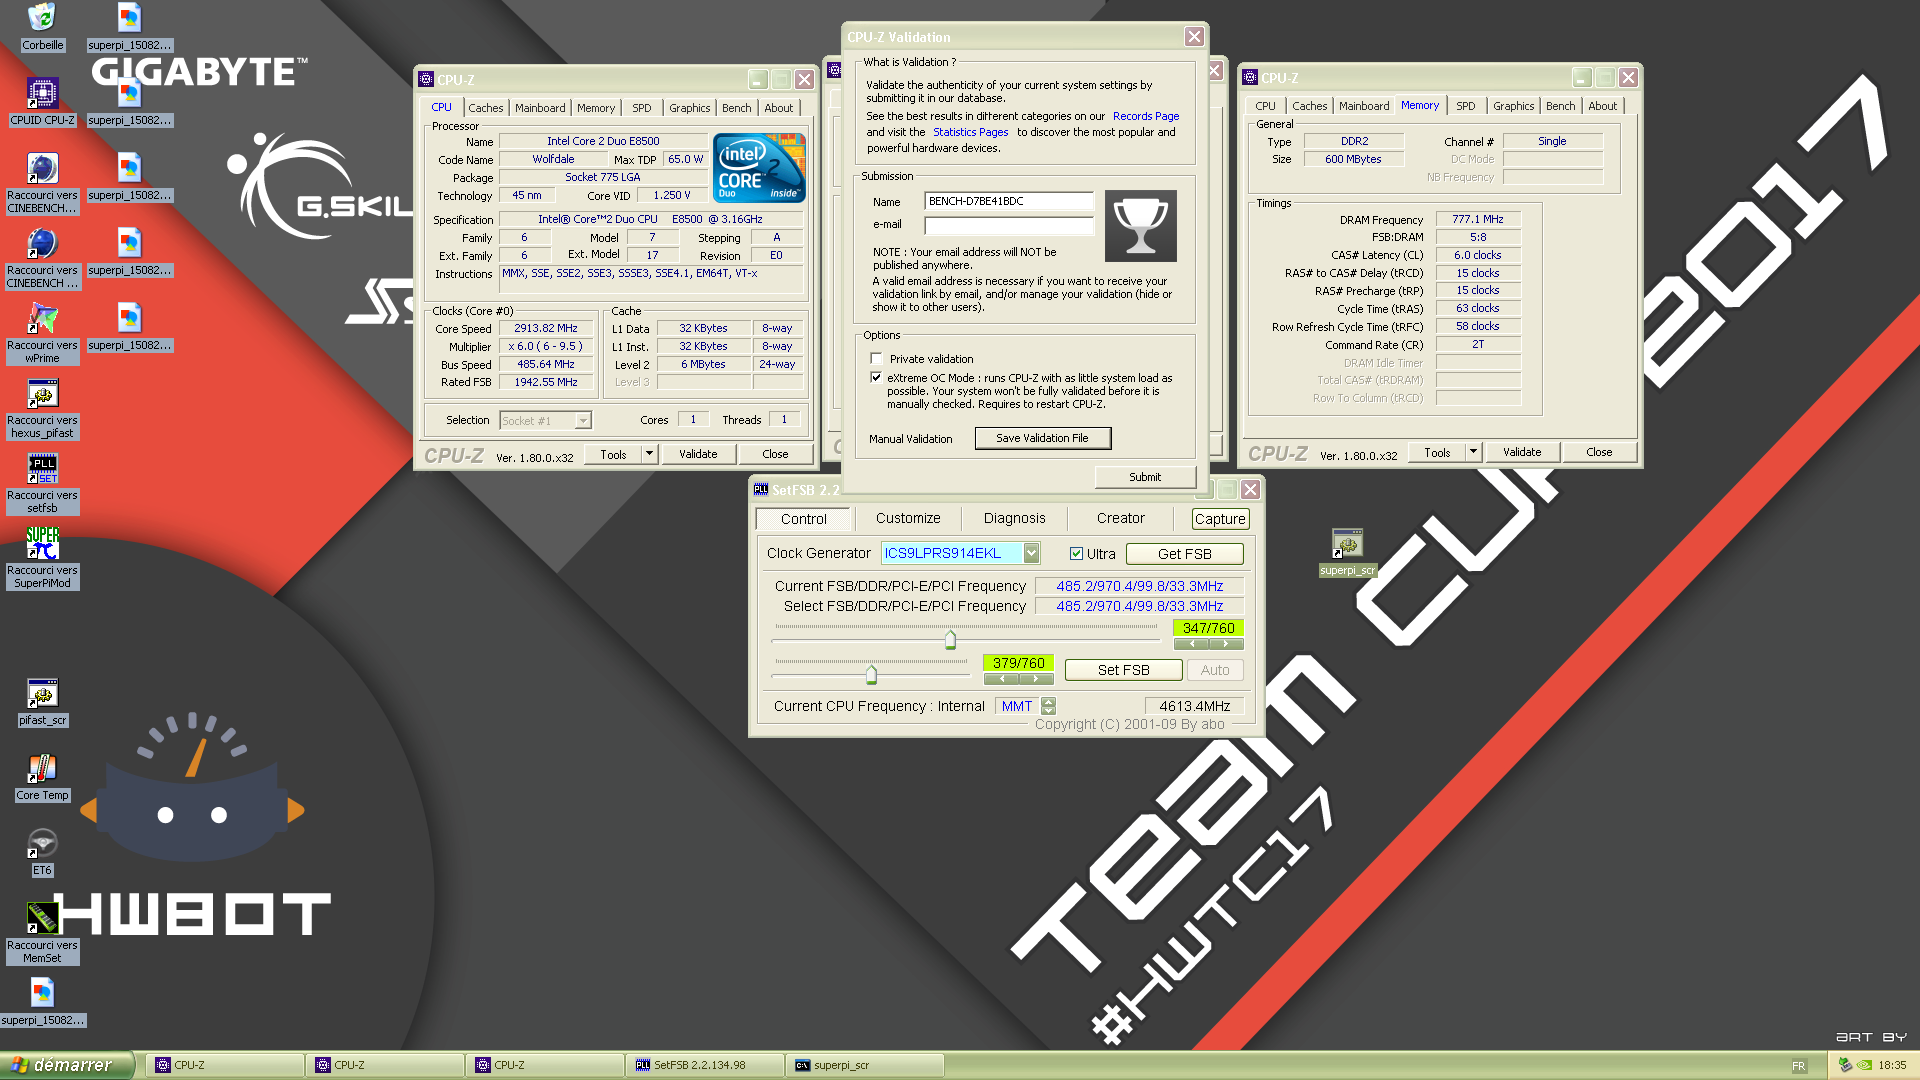Enable the Private validation checkbox
The height and width of the screenshot is (1080, 1920).
876,359
